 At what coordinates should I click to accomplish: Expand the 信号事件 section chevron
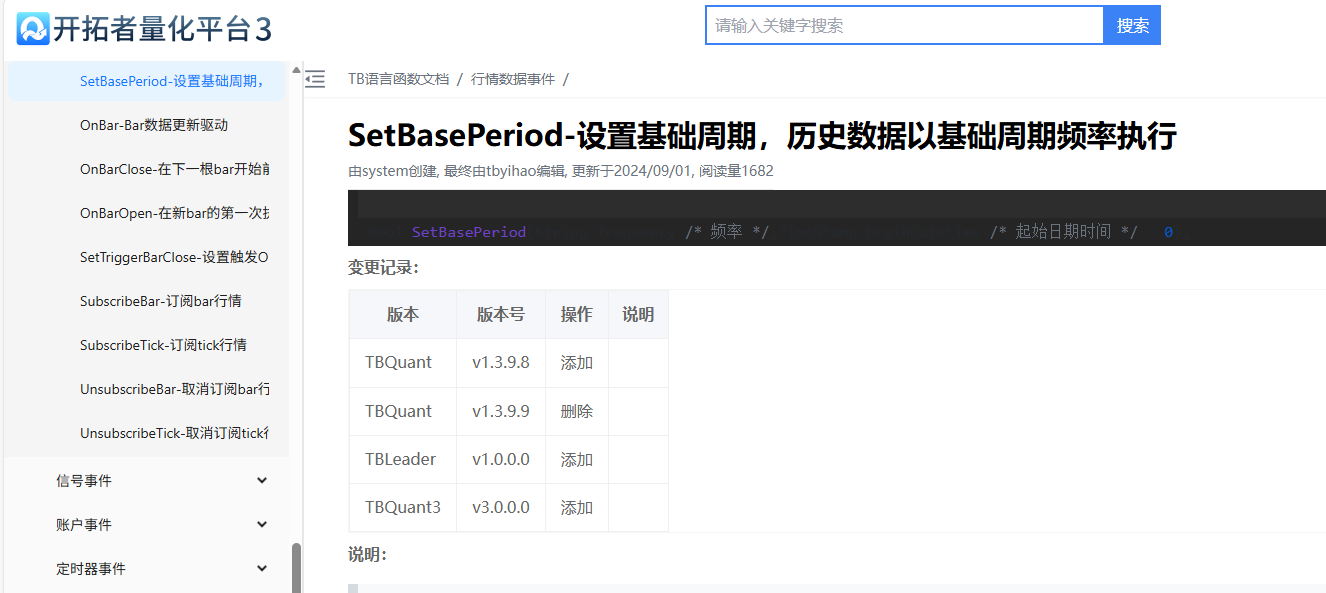262,481
